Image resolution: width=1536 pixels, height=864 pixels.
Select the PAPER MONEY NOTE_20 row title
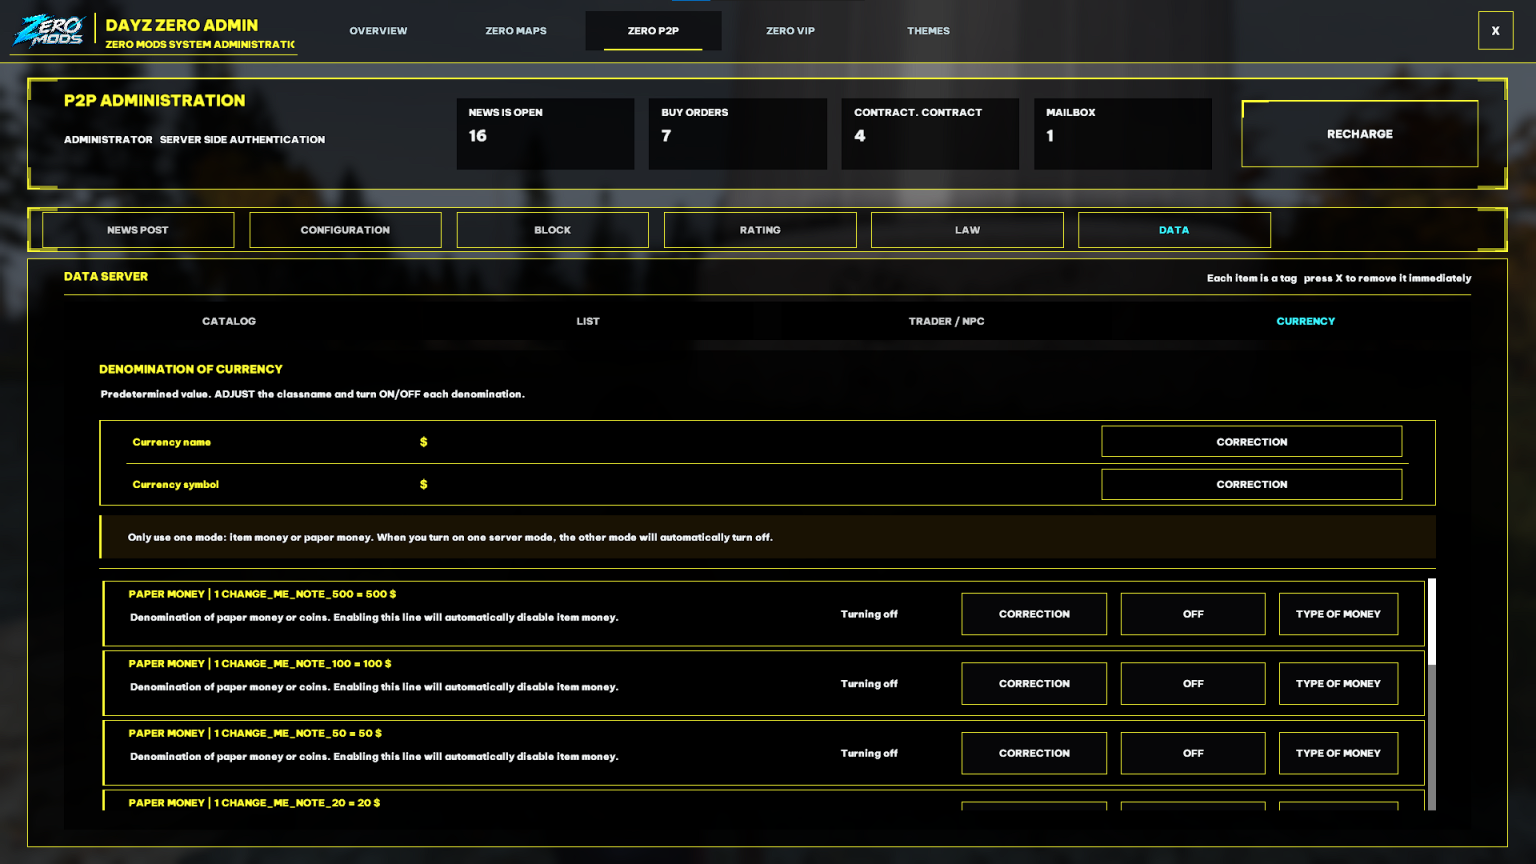[x=254, y=803]
